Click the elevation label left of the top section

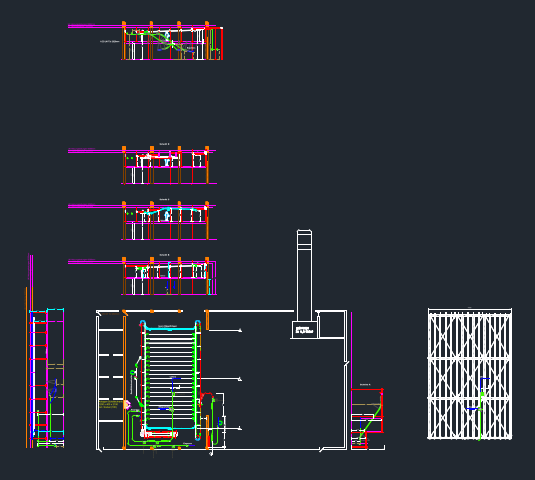pyautogui.click(x=110, y=42)
